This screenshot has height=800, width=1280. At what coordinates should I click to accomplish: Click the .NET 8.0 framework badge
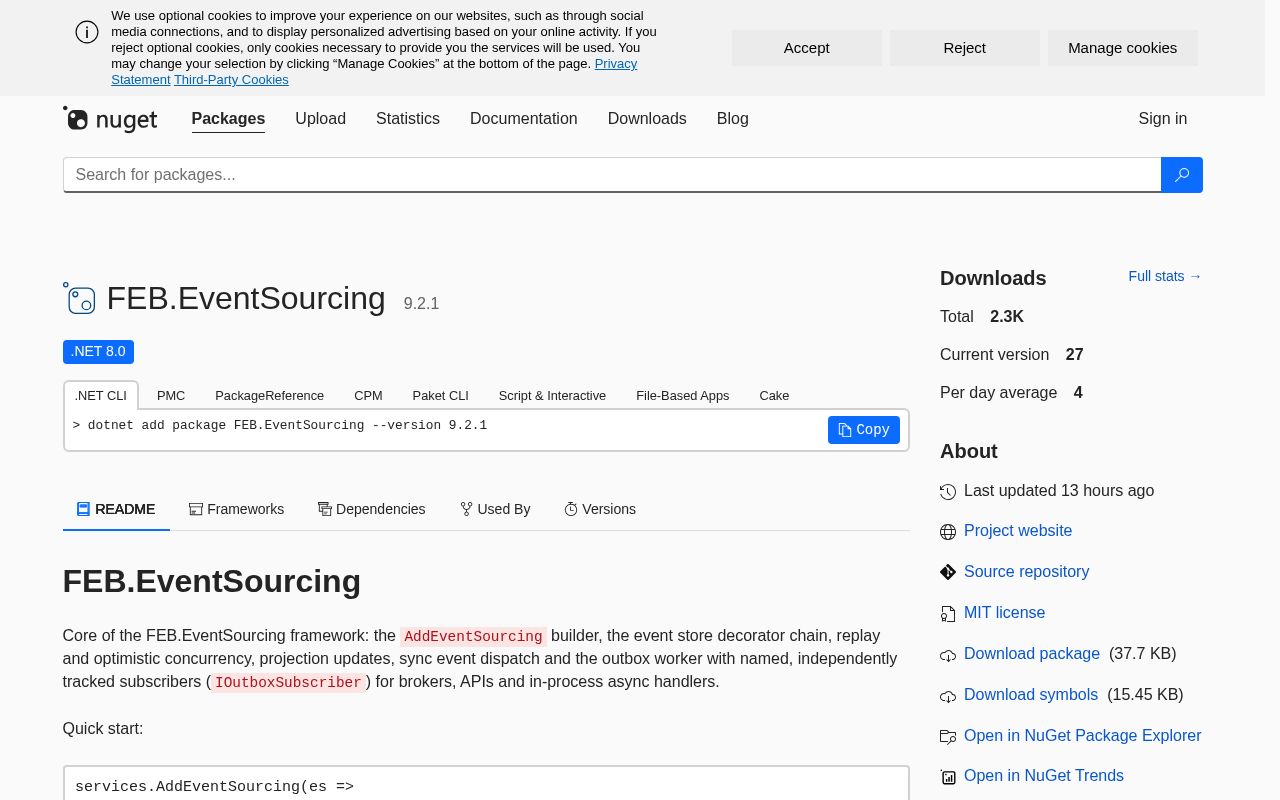(x=98, y=352)
